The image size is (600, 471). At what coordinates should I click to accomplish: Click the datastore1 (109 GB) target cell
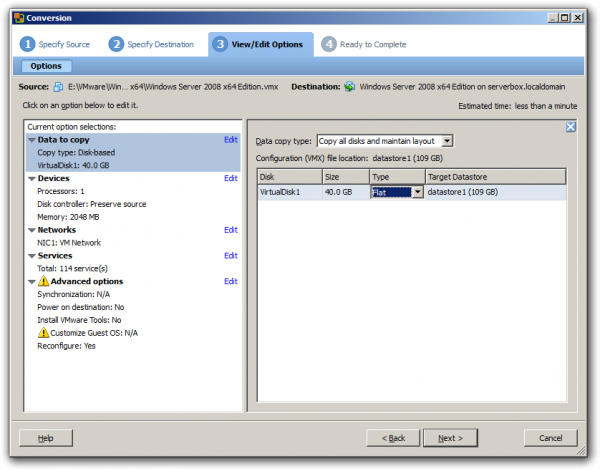click(x=496, y=192)
